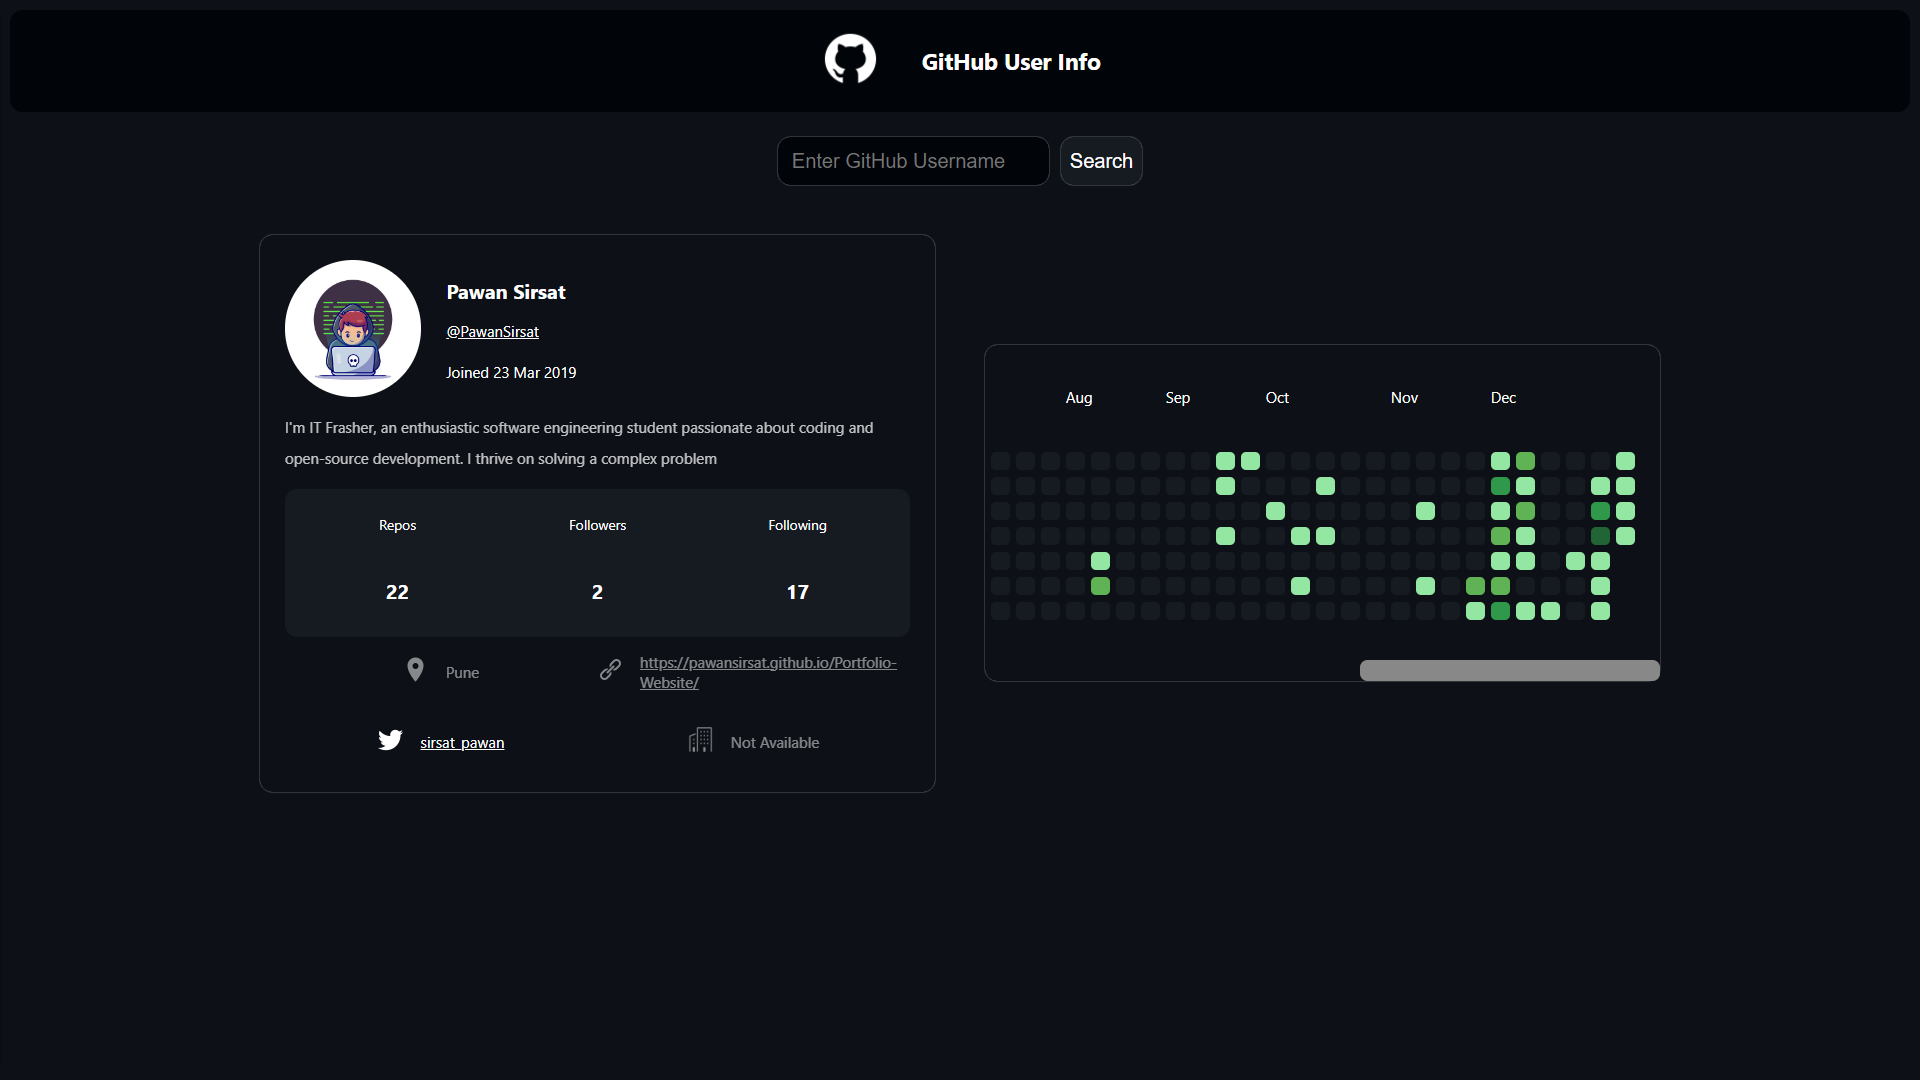Click the Dec month label on graph
The height and width of the screenshot is (1080, 1920).
(1502, 396)
